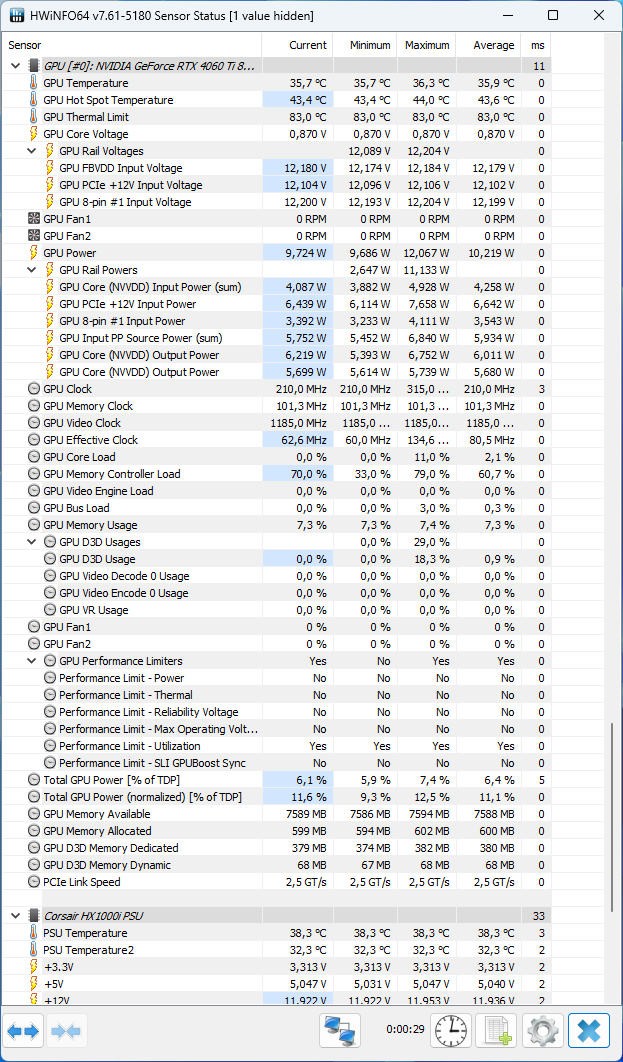Click the ms column header
Screen dimensions: 623x1062
[x=536, y=45]
